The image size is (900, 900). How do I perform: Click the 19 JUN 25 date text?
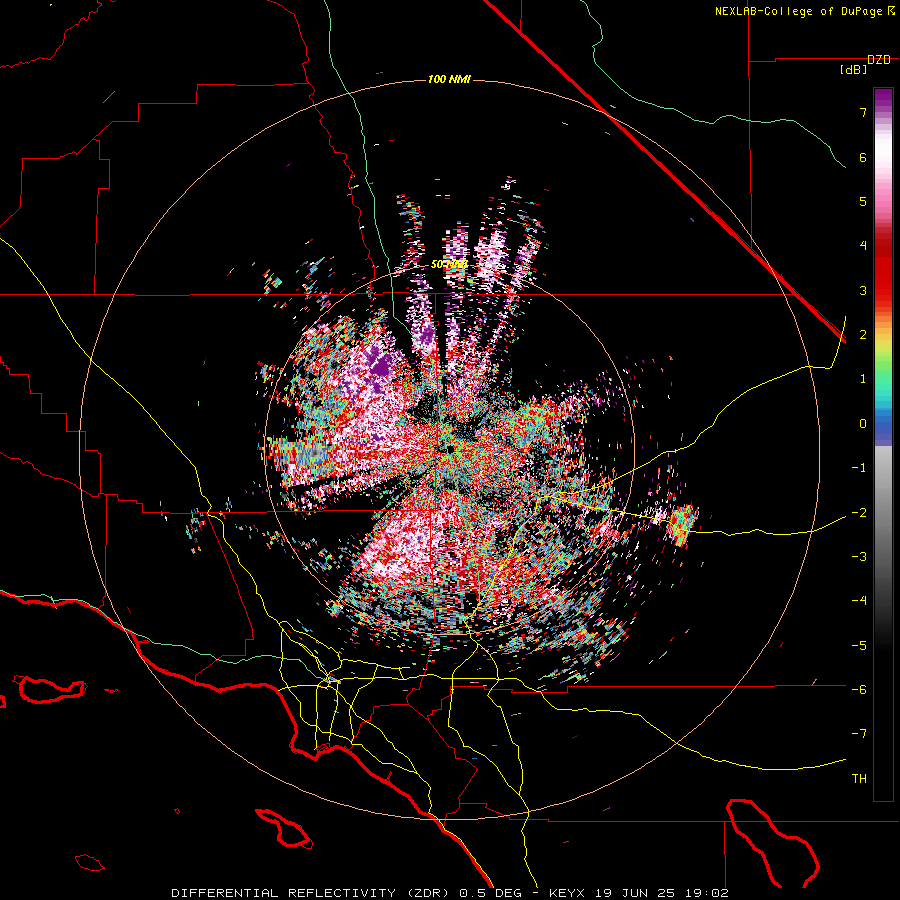tap(635, 893)
